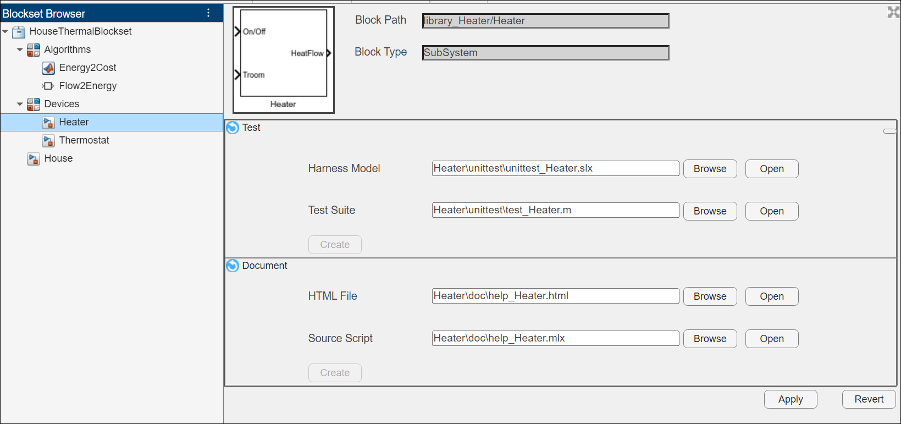901x424 pixels.
Task: Collapse the HouseThermalBlockset tree node
Action: click(x=5, y=32)
